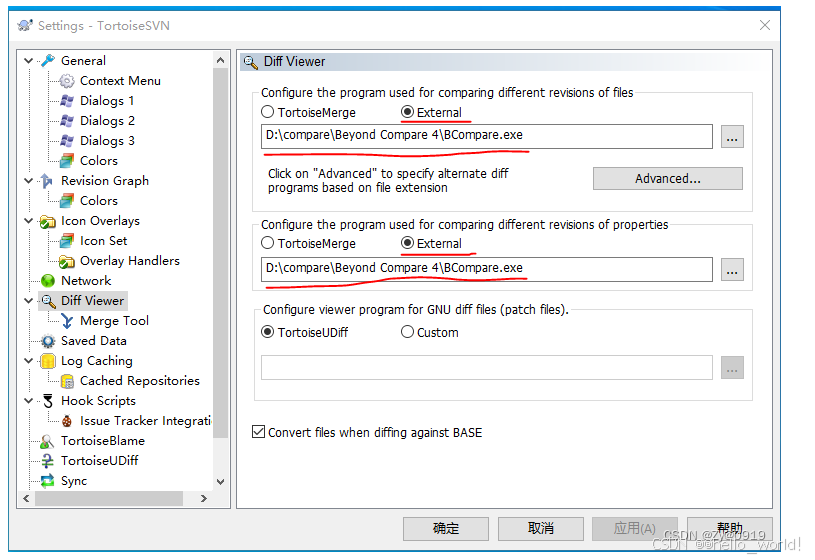Select External for comparing properties

408,243
